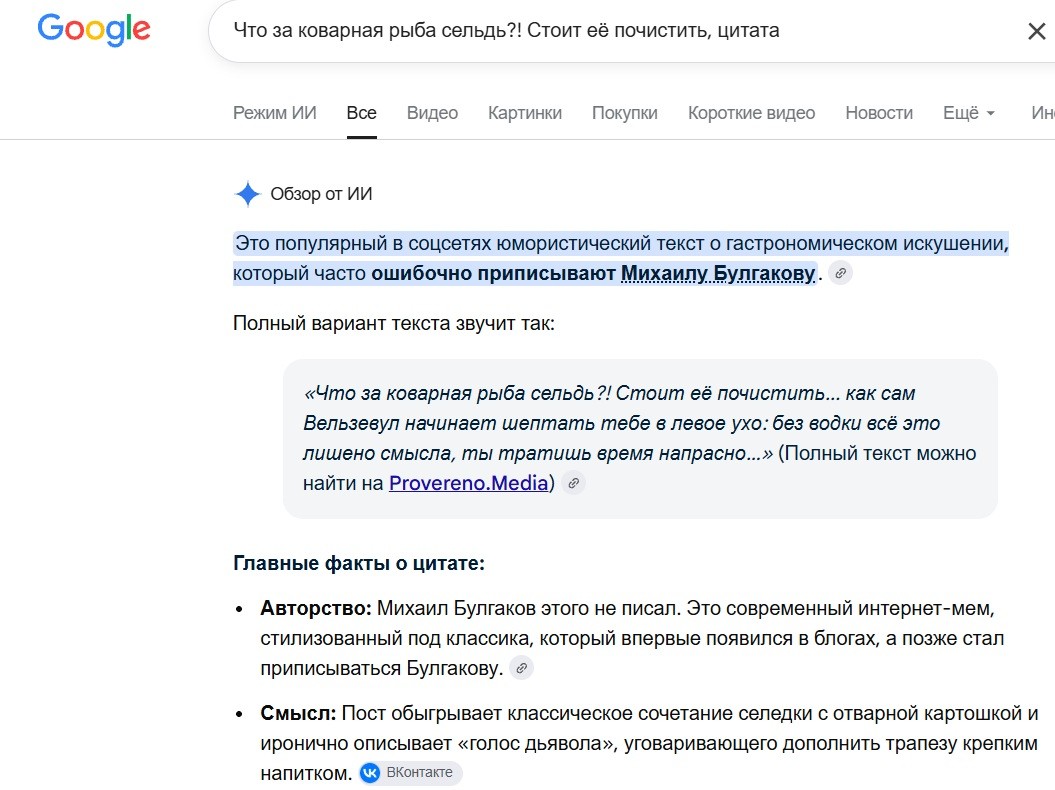The height and width of the screenshot is (790, 1055).
Task: Open the Provereno.Media link
Action: [468, 483]
